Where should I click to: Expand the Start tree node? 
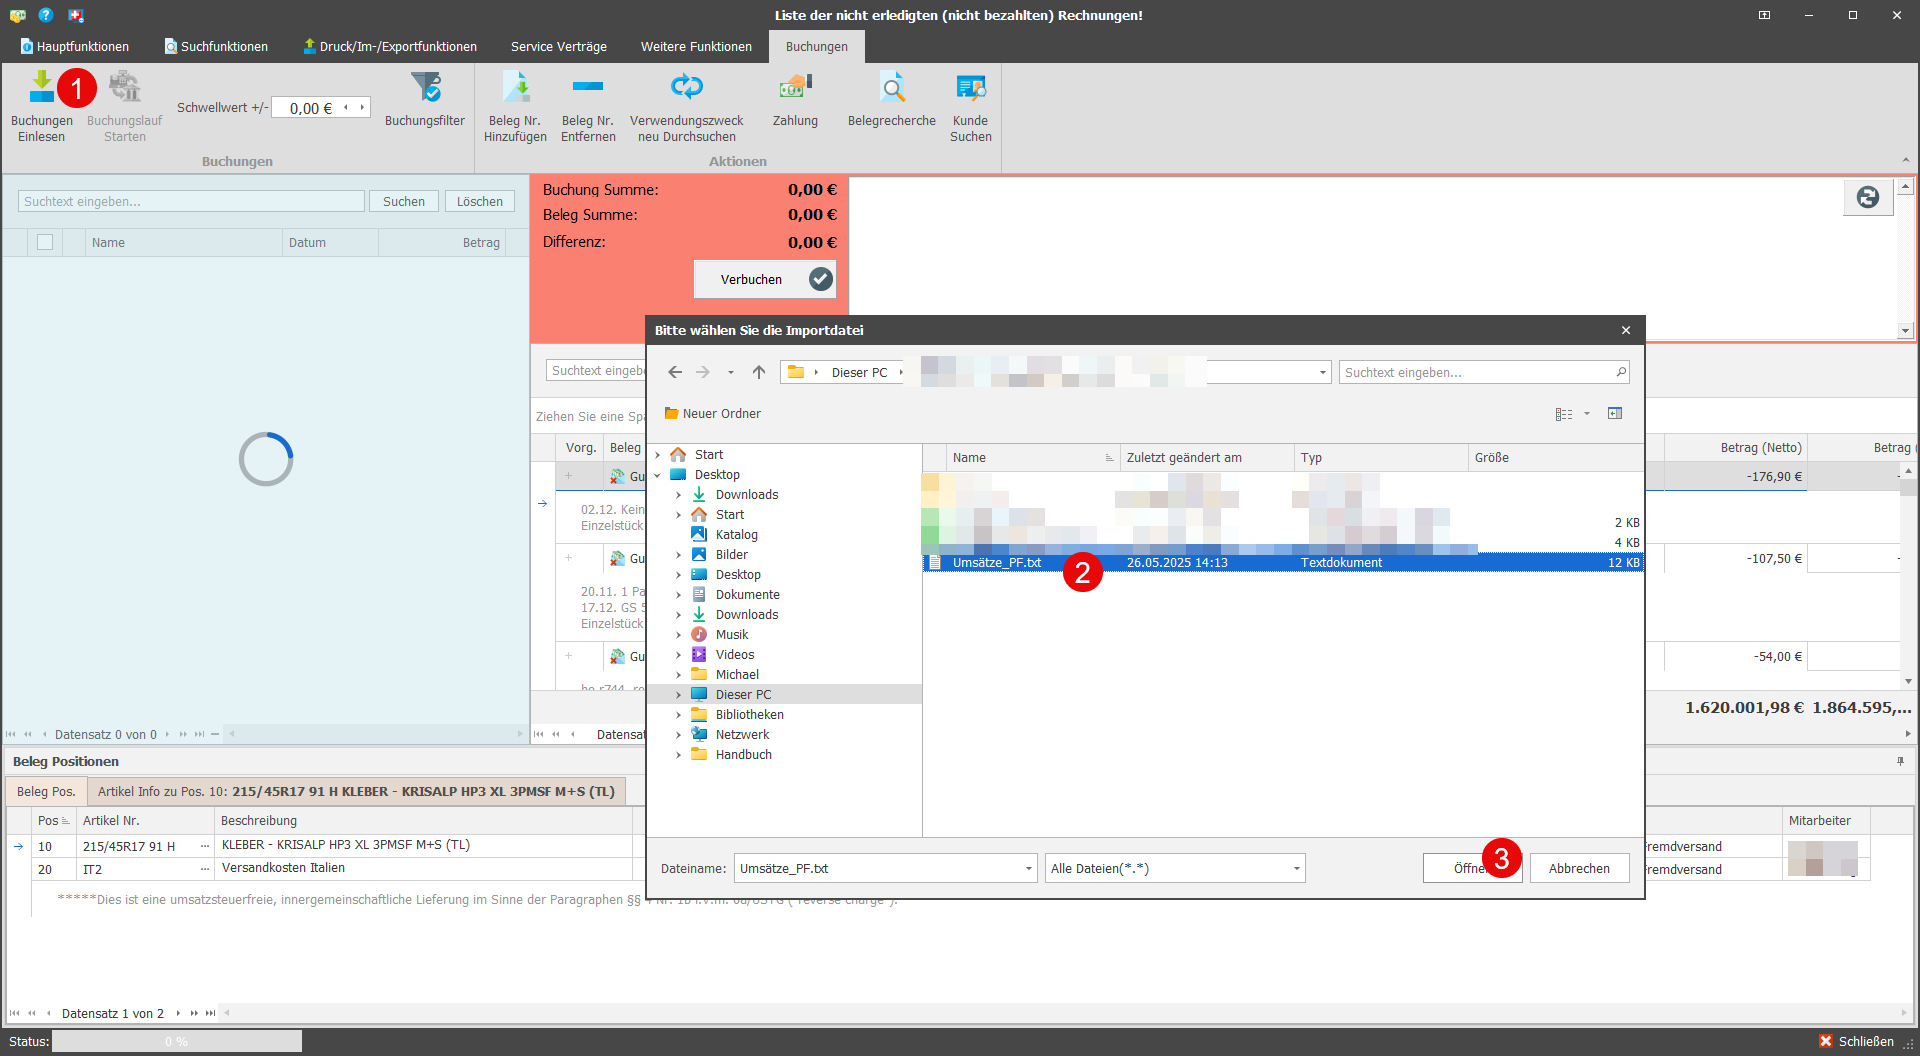click(x=658, y=455)
